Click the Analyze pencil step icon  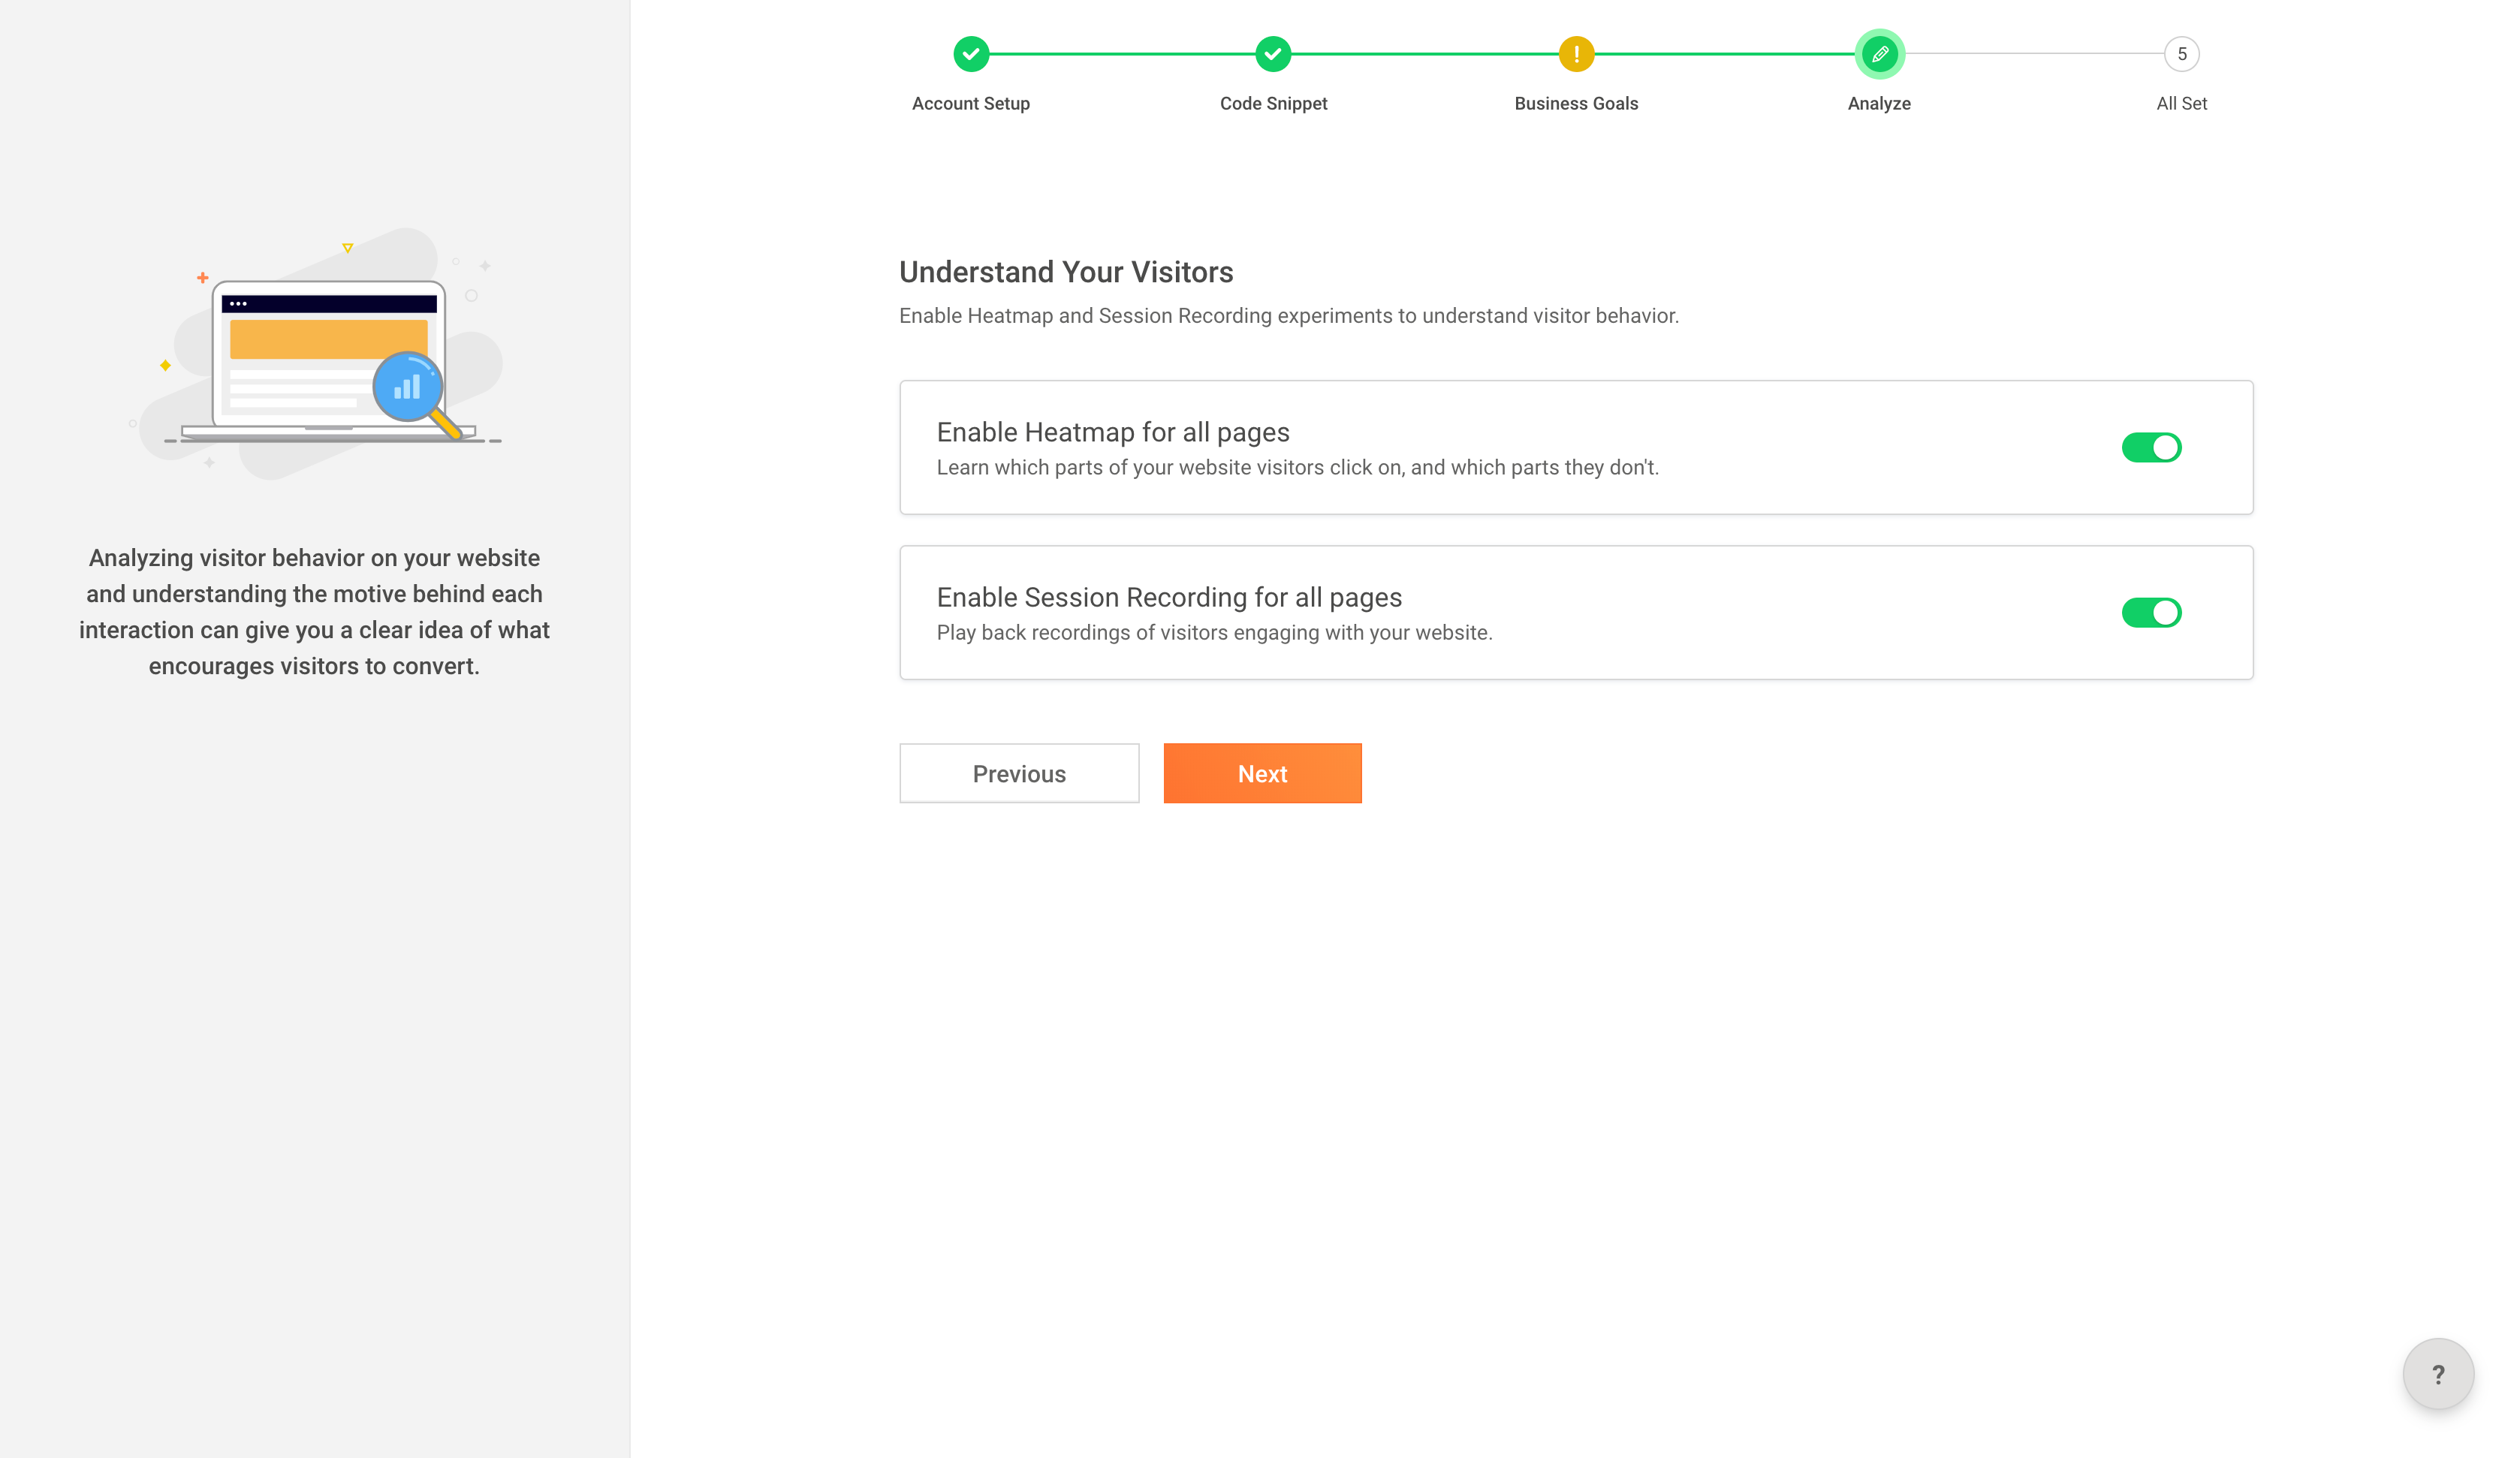pyautogui.click(x=1879, y=54)
